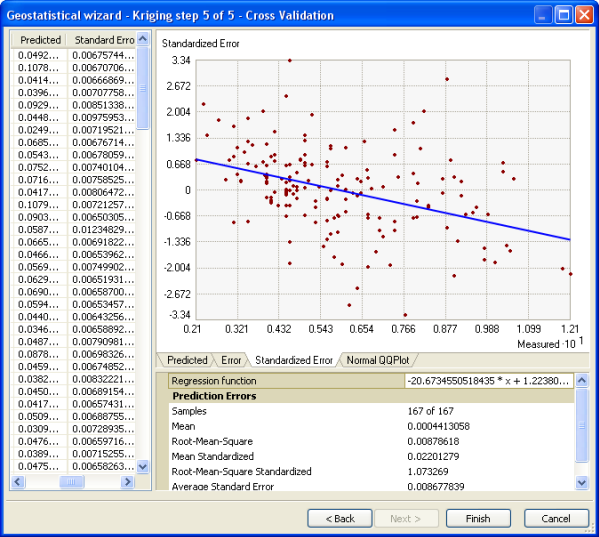Select the Average Standard Error row label

[223, 486]
